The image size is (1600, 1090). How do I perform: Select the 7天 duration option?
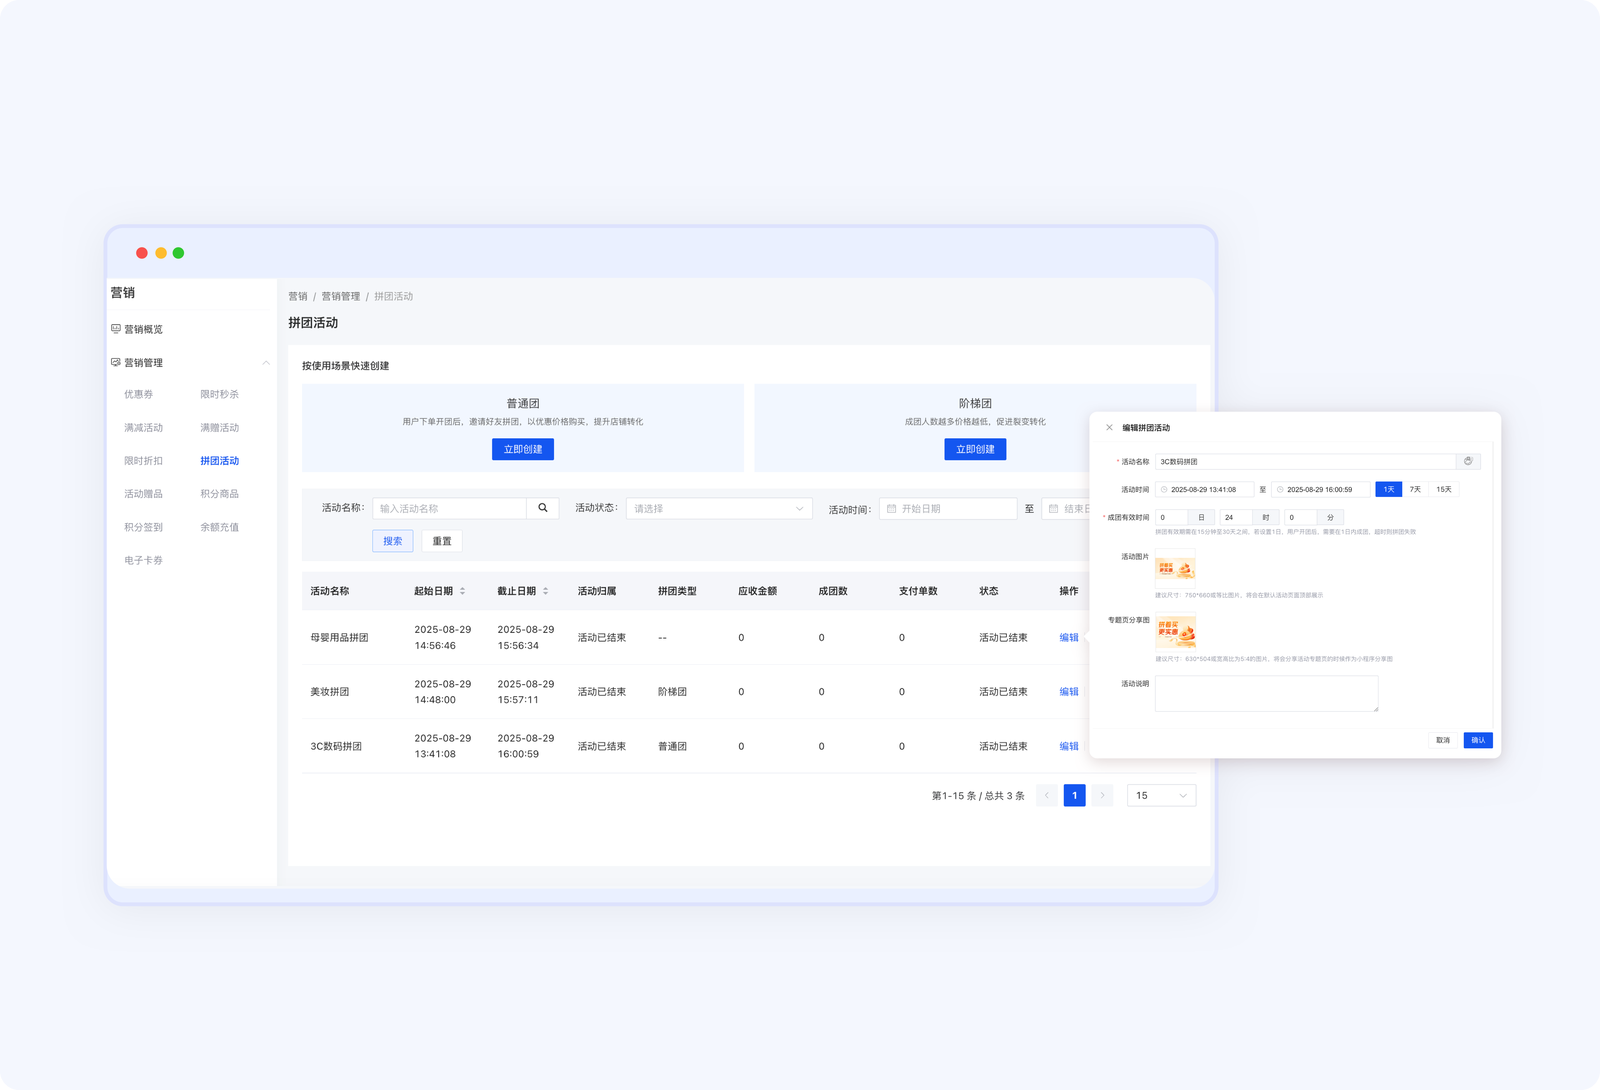coord(1415,490)
